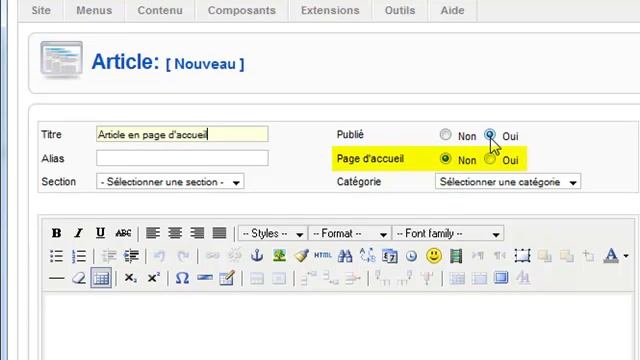Toggle italic formatting in the editor
Image resolution: width=640 pixels, height=360 pixels.
[78, 233]
